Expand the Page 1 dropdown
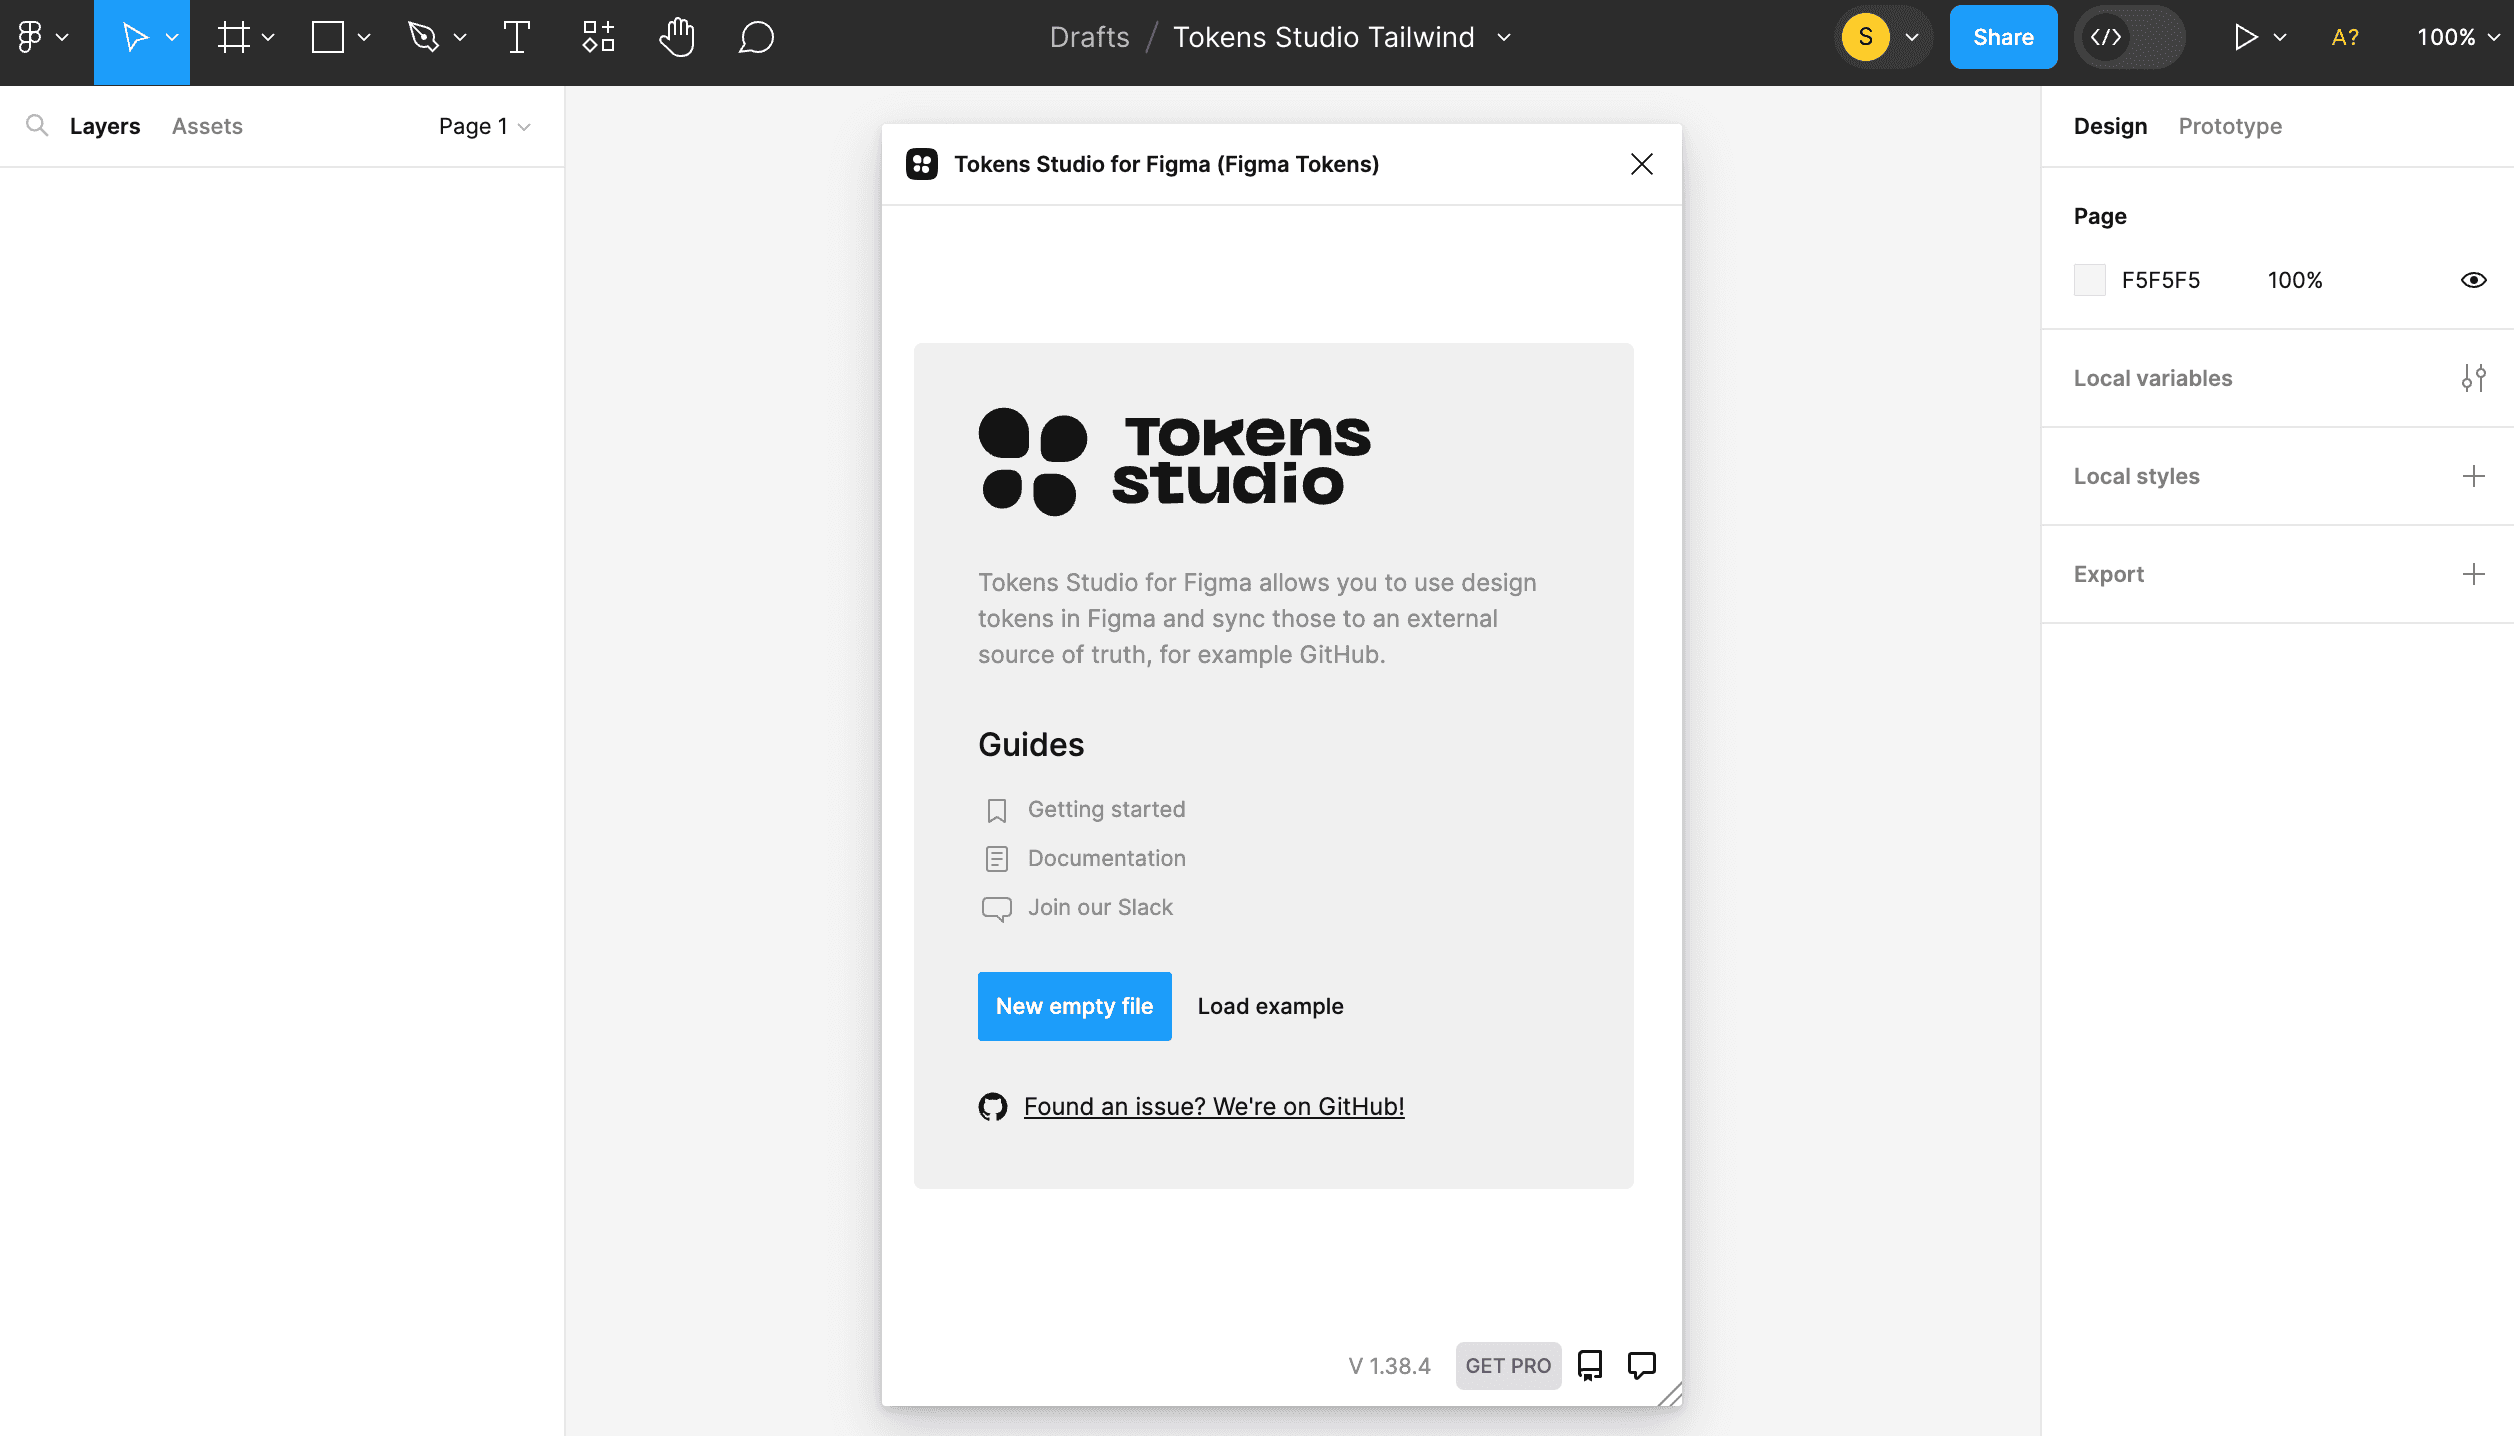2514x1436 pixels. 484,126
